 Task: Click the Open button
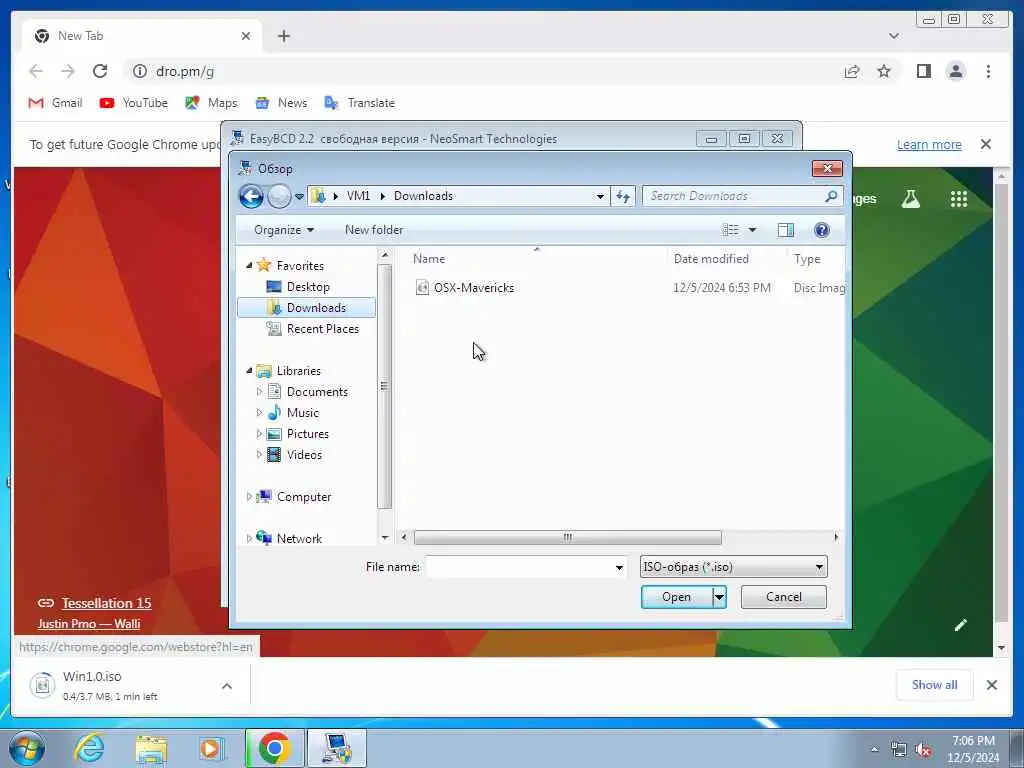(677, 597)
